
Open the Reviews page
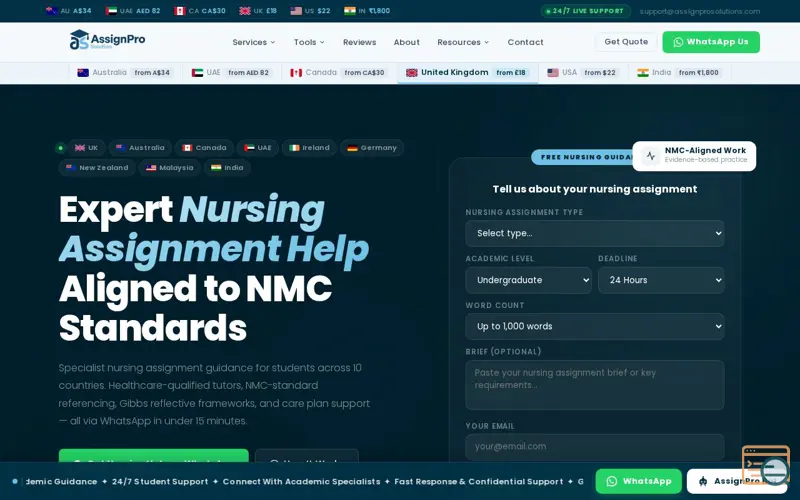tap(359, 42)
